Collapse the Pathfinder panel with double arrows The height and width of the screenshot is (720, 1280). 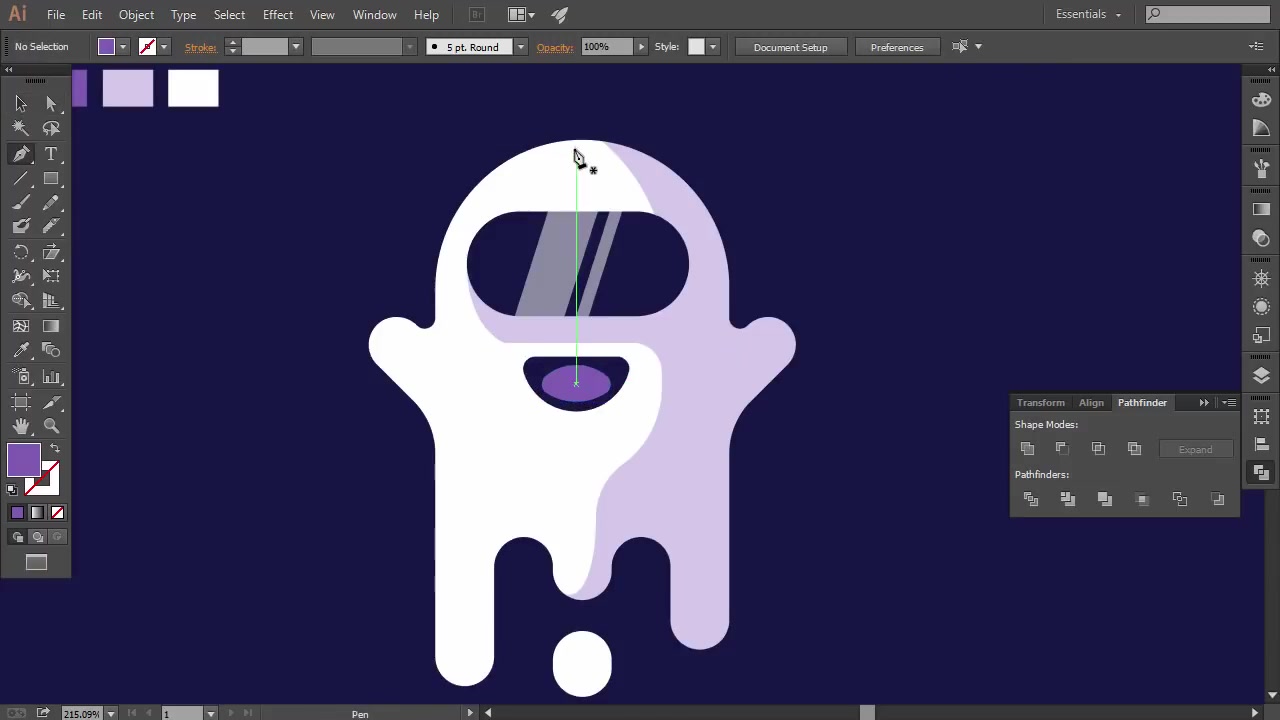(x=1204, y=402)
